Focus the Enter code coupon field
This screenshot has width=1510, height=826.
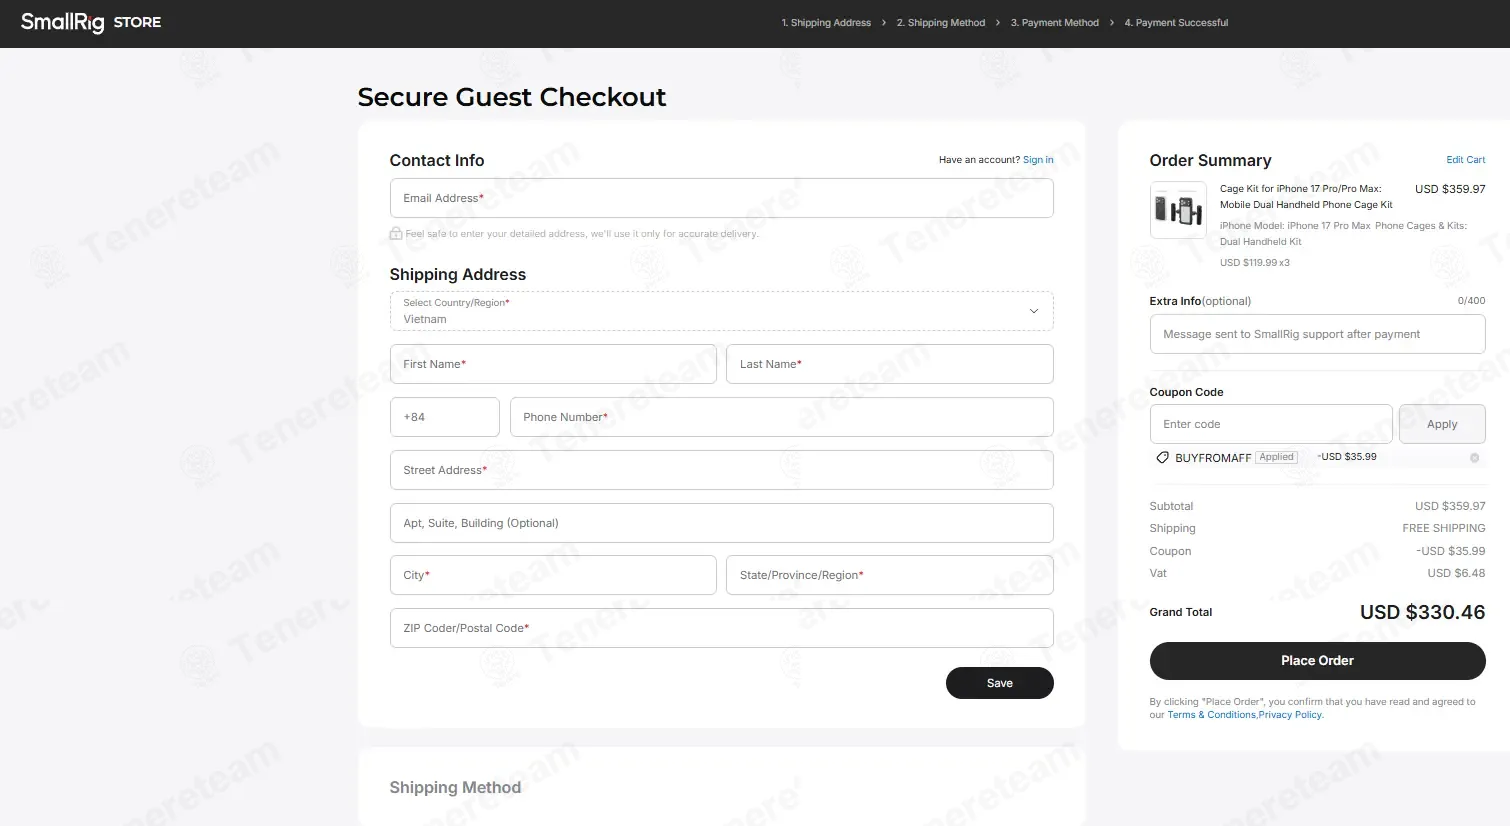1271,424
